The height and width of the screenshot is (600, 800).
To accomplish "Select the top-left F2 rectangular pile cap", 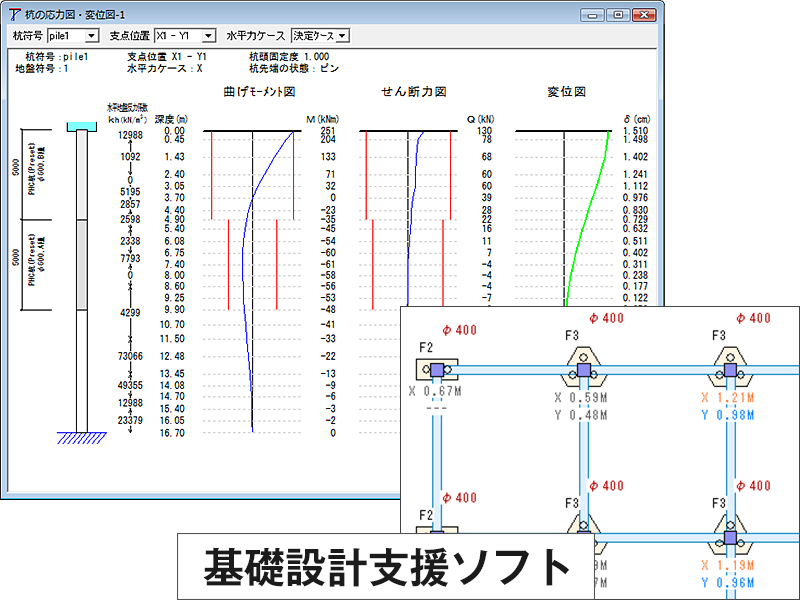I will tap(437, 371).
